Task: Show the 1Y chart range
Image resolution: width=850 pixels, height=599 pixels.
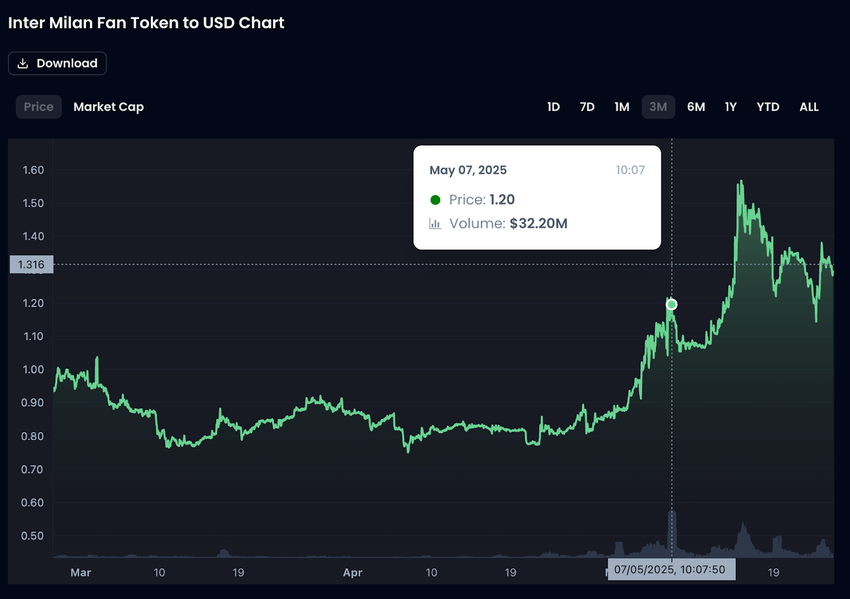Action: (731, 107)
